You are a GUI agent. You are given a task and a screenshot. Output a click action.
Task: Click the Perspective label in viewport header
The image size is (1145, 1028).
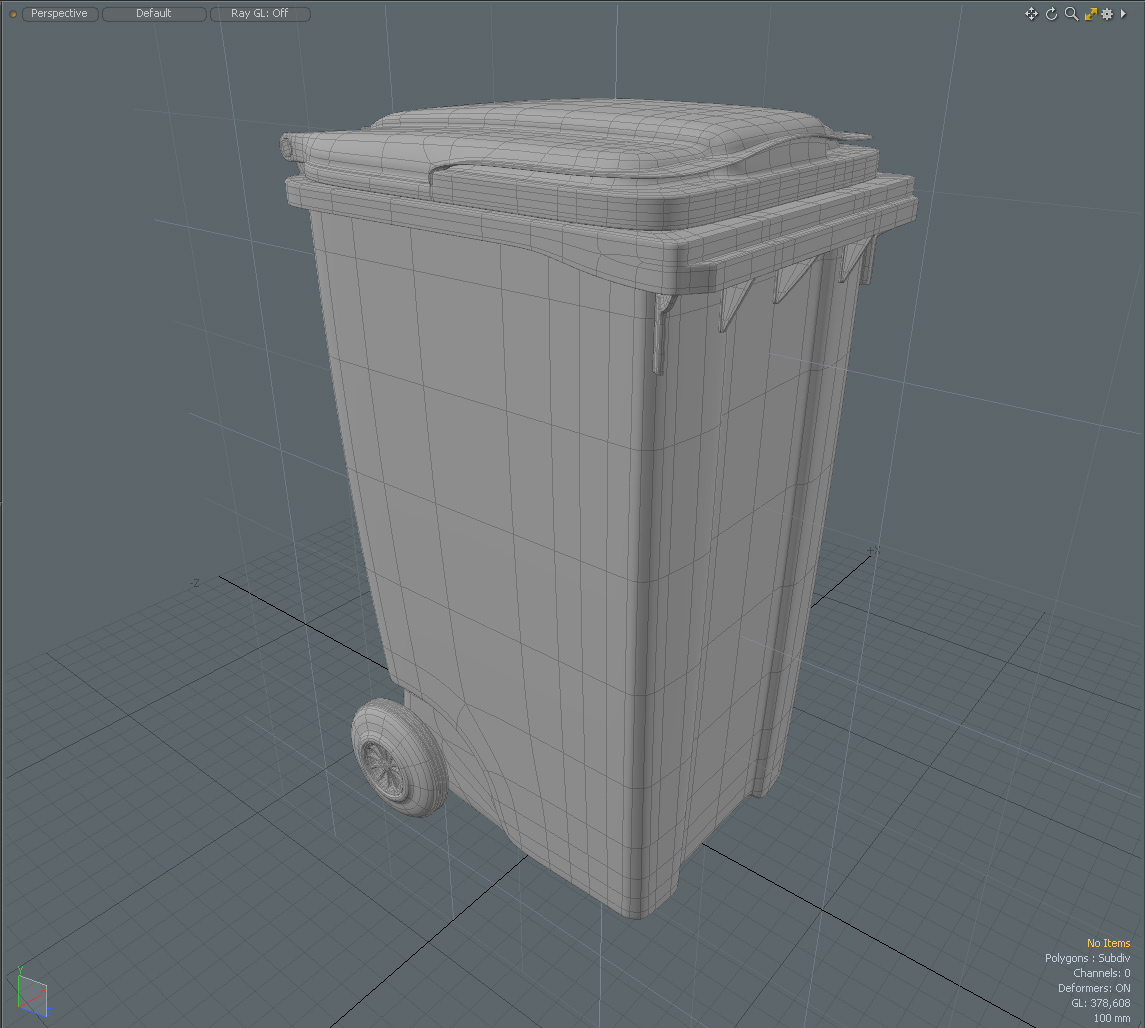[59, 13]
